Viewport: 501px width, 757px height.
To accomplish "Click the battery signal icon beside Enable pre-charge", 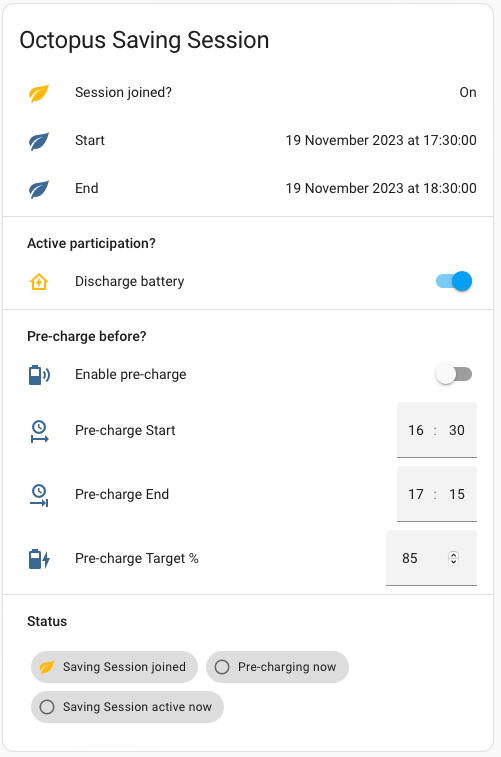I will 39,375.
